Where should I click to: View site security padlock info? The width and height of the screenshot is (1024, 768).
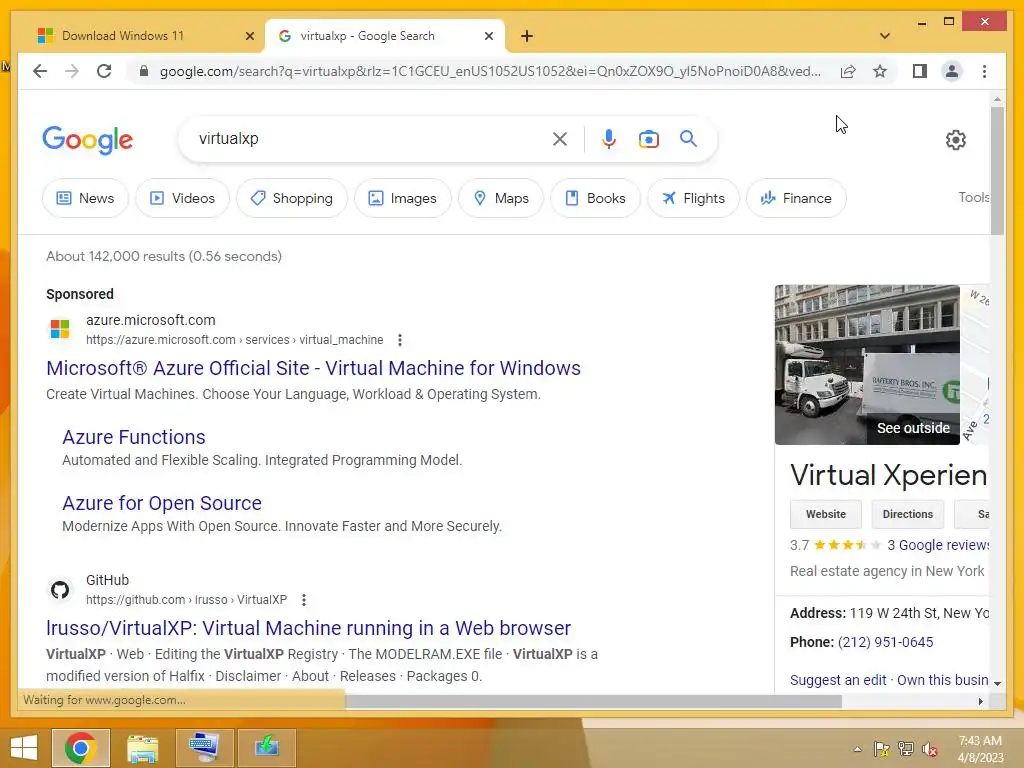click(144, 71)
